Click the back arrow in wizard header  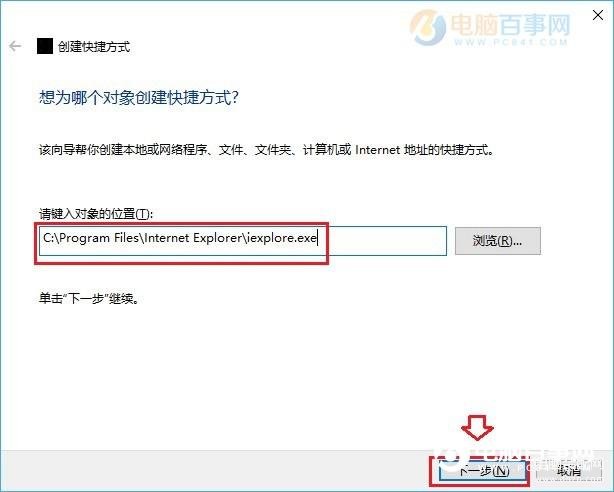[x=15, y=46]
